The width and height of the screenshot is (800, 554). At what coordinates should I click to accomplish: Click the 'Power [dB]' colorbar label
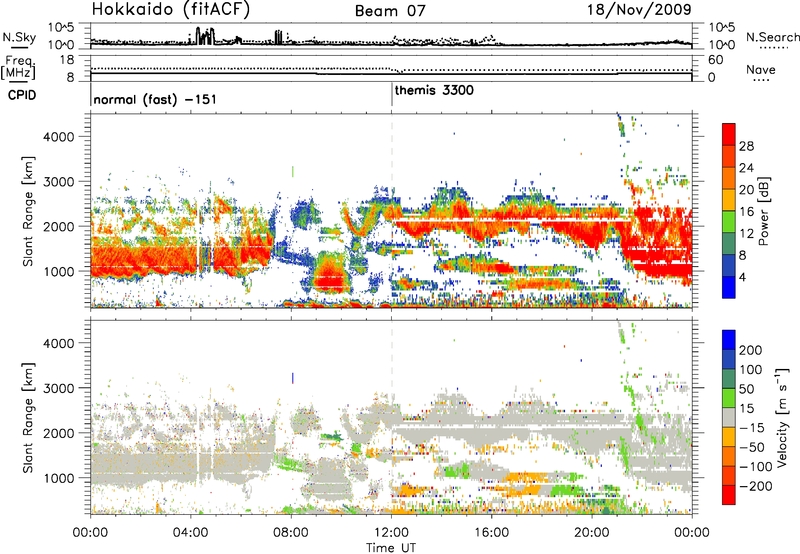763,211
